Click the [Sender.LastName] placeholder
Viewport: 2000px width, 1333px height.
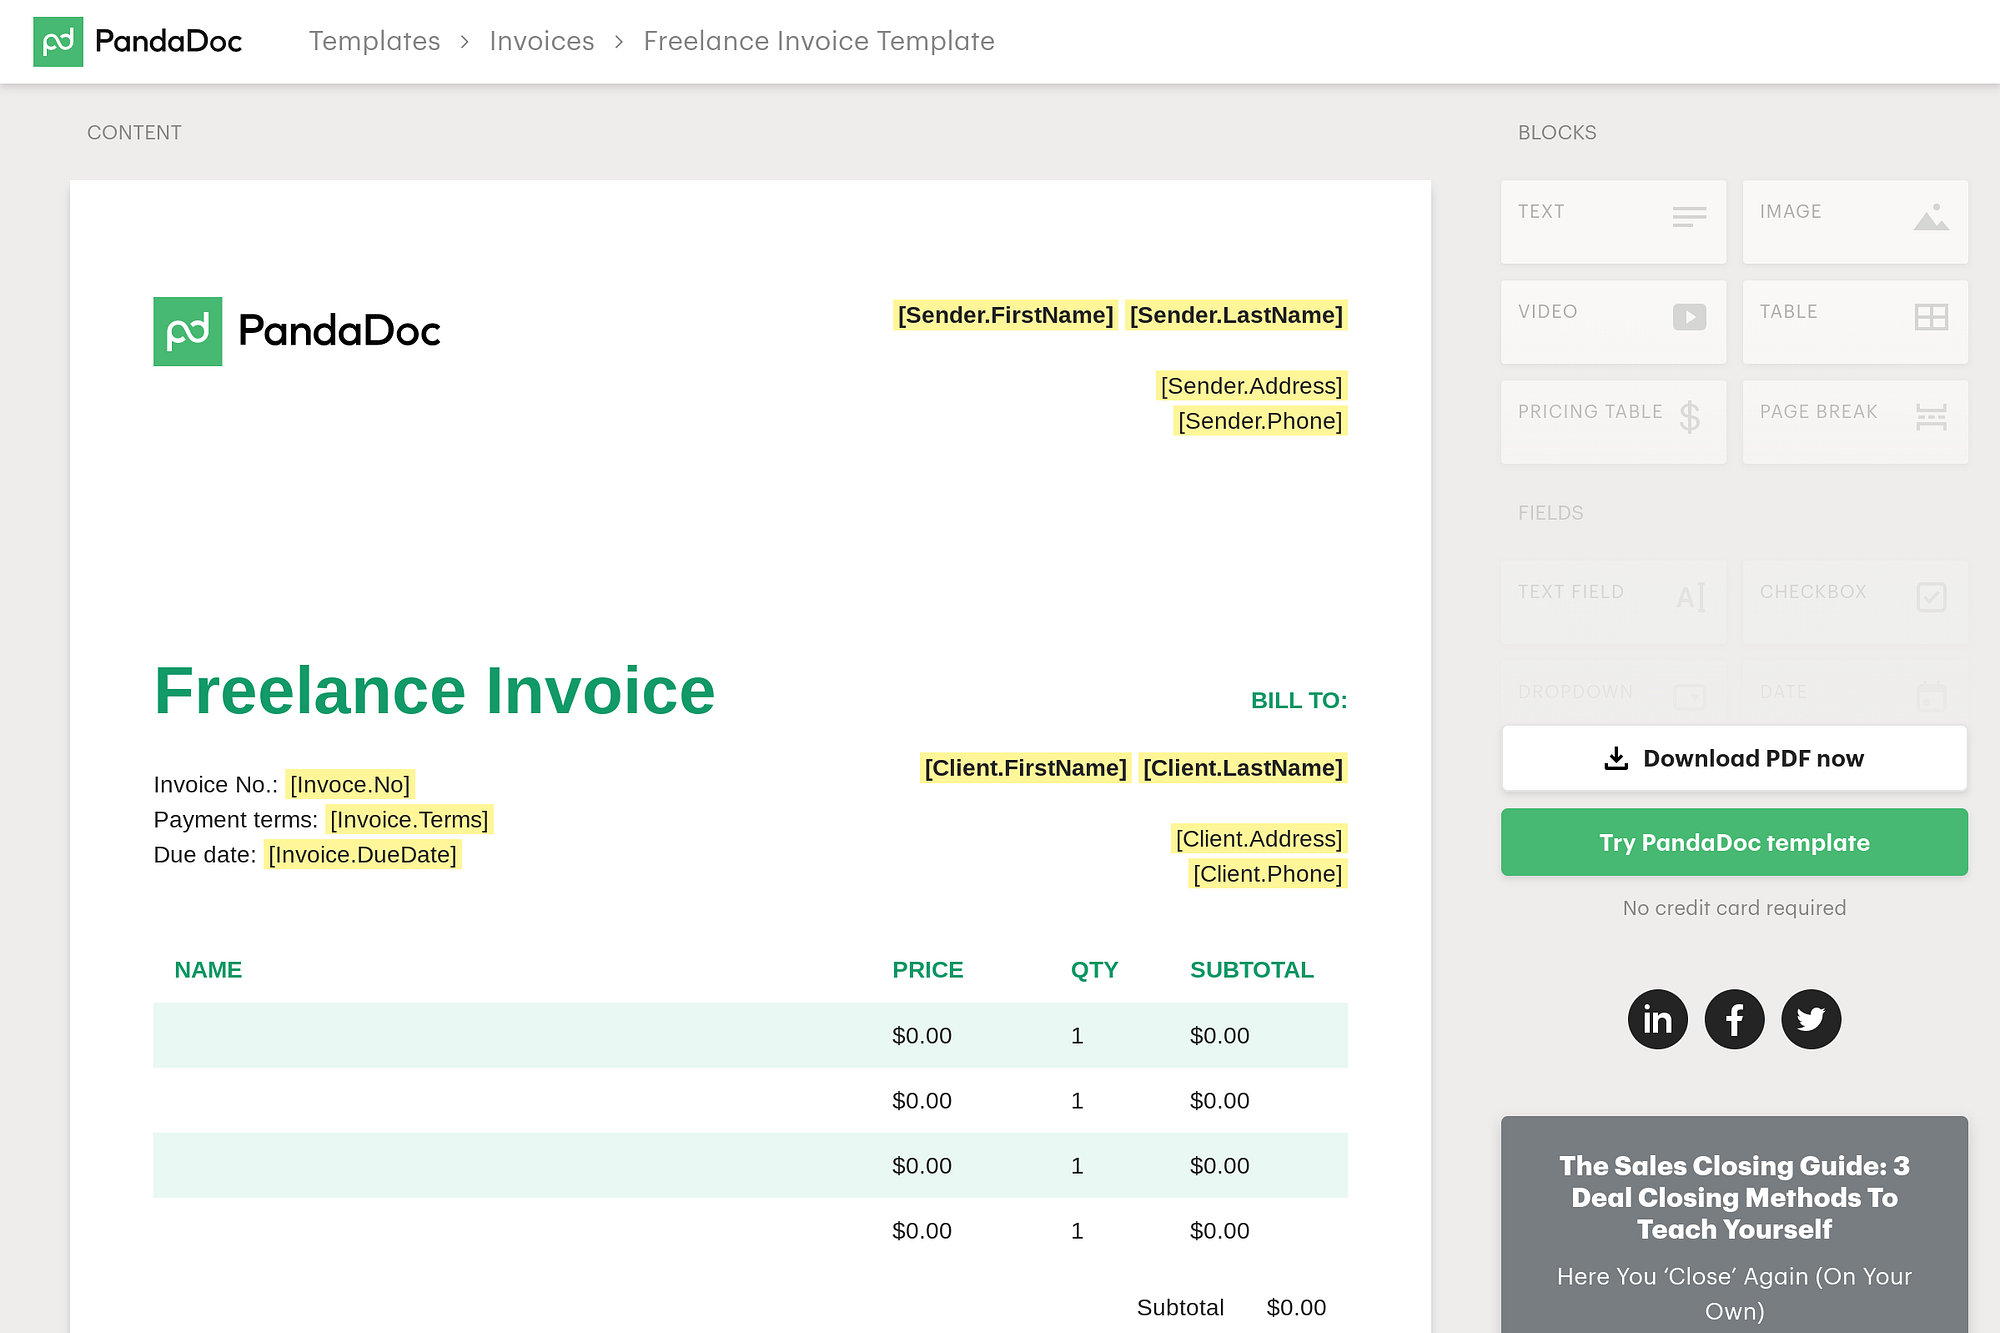pos(1236,315)
